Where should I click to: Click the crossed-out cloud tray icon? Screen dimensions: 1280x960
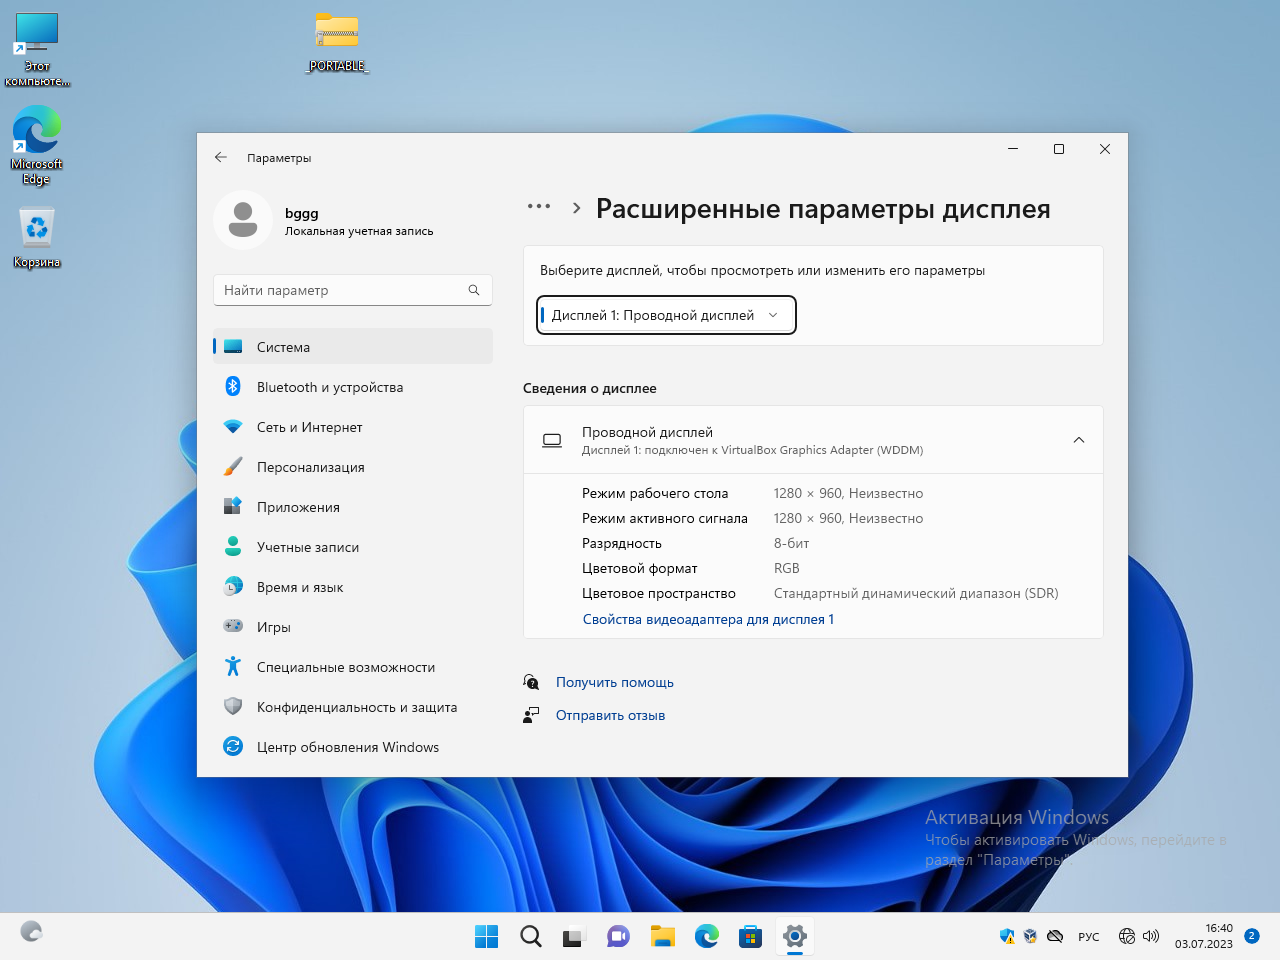[x=1055, y=936]
